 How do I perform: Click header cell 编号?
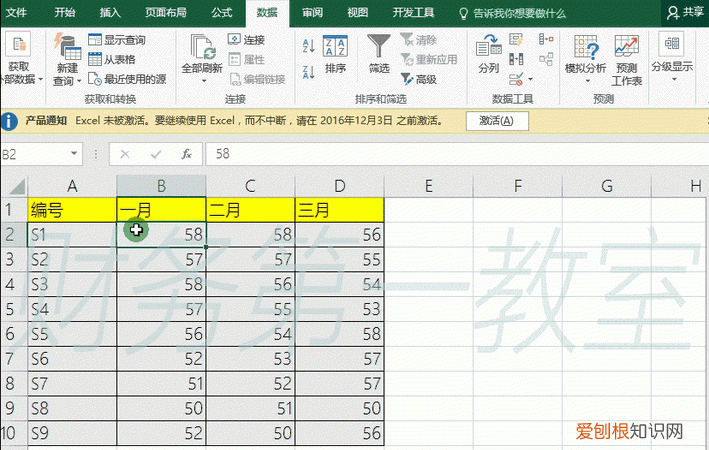click(72, 210)
